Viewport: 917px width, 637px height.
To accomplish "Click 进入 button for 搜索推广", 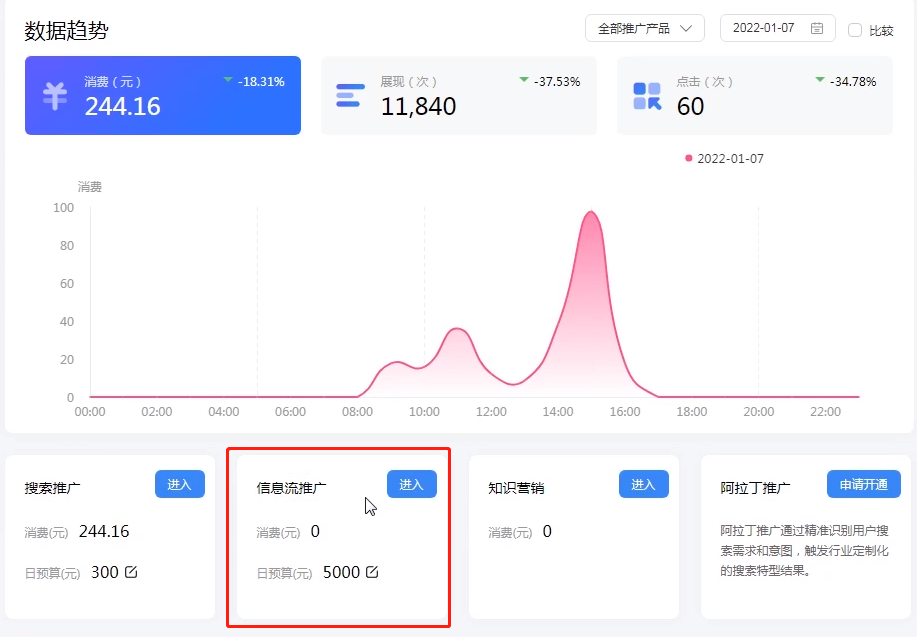I will coord(180,484).
